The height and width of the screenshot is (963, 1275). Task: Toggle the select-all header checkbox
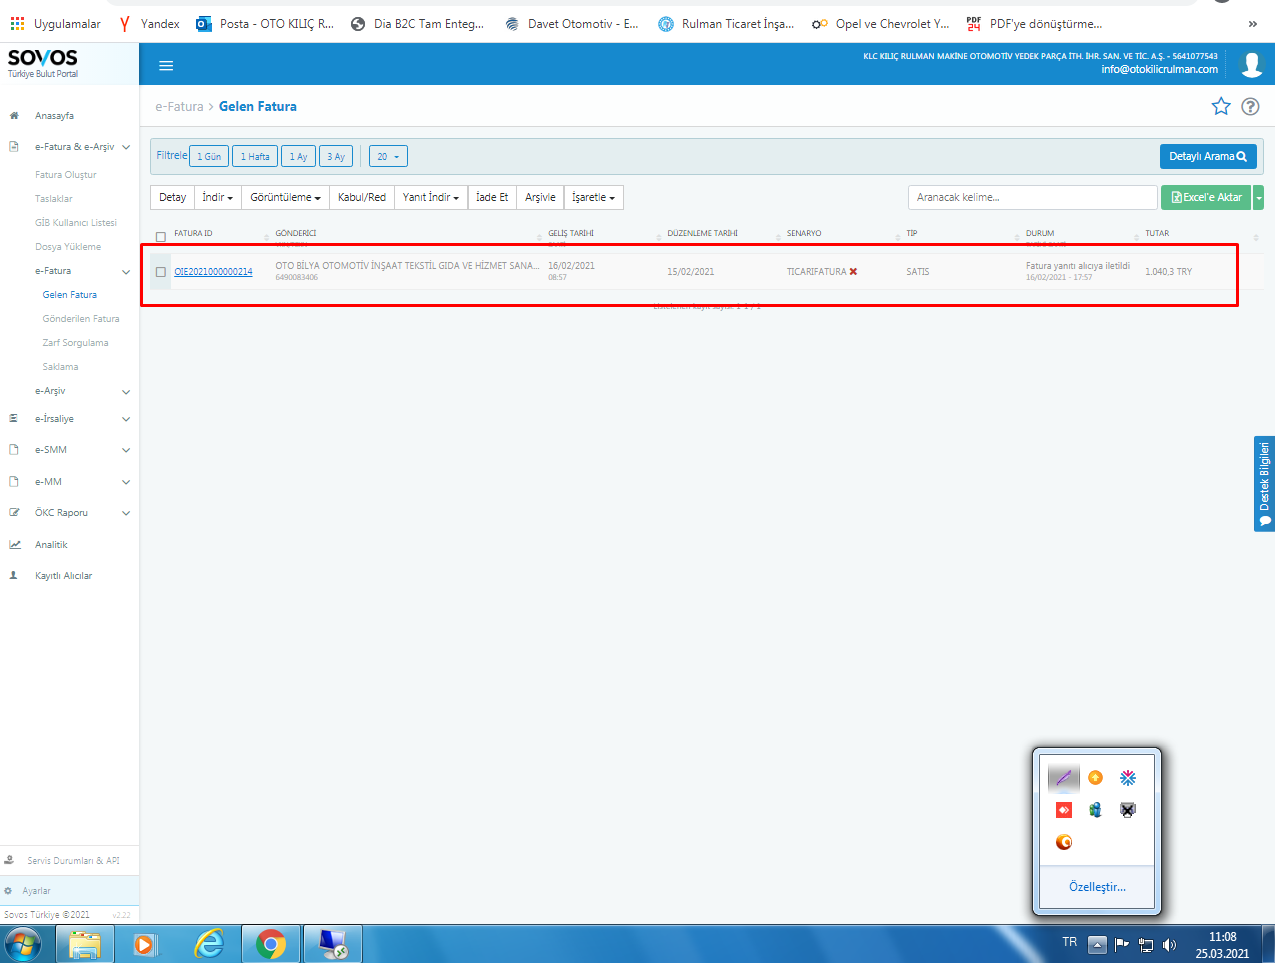click(x=161, y=237)
